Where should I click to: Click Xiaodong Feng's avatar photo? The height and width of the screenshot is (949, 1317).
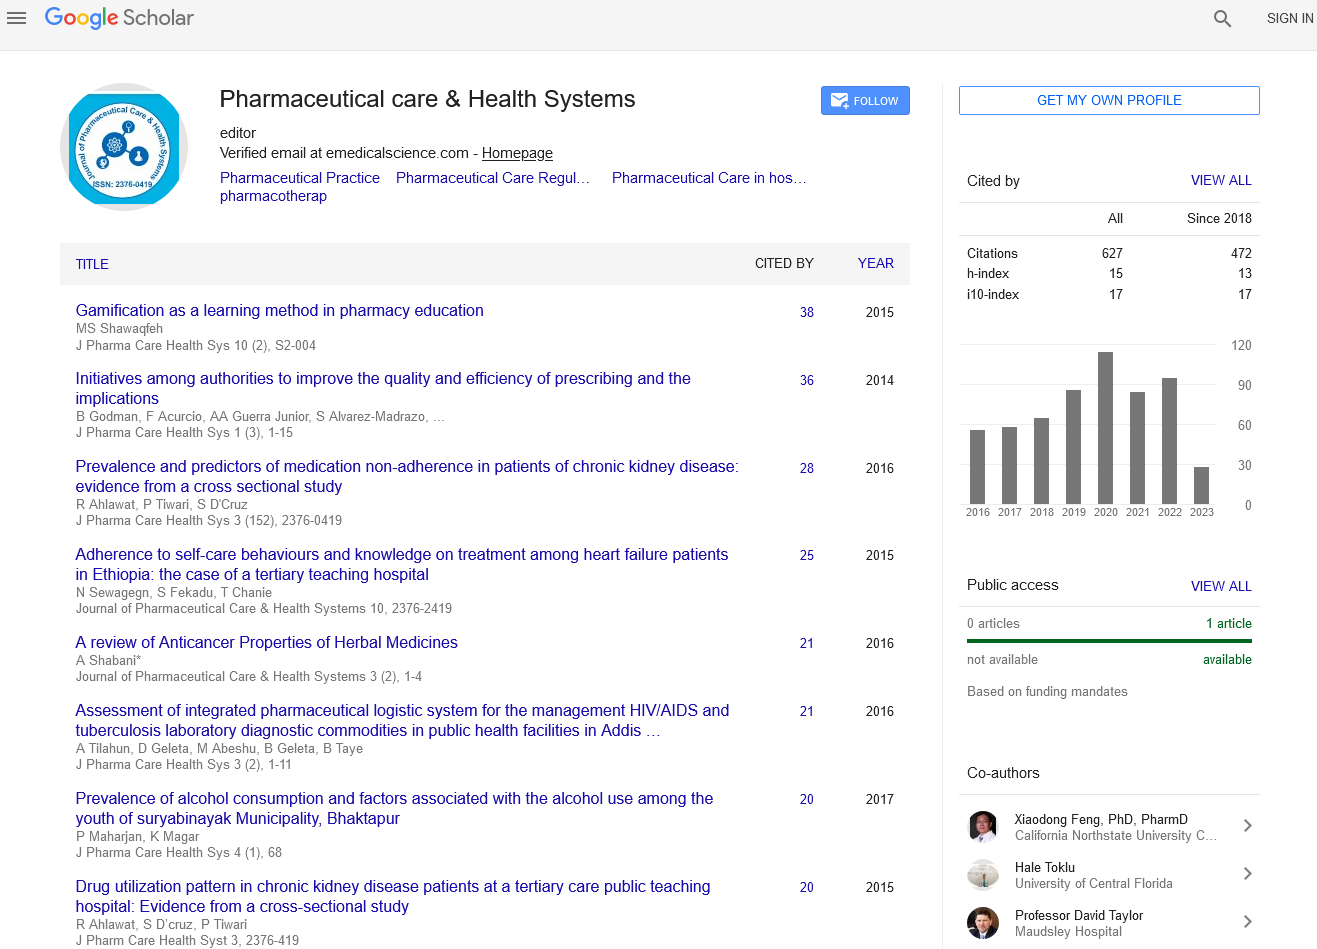click(x=983, y=827)
